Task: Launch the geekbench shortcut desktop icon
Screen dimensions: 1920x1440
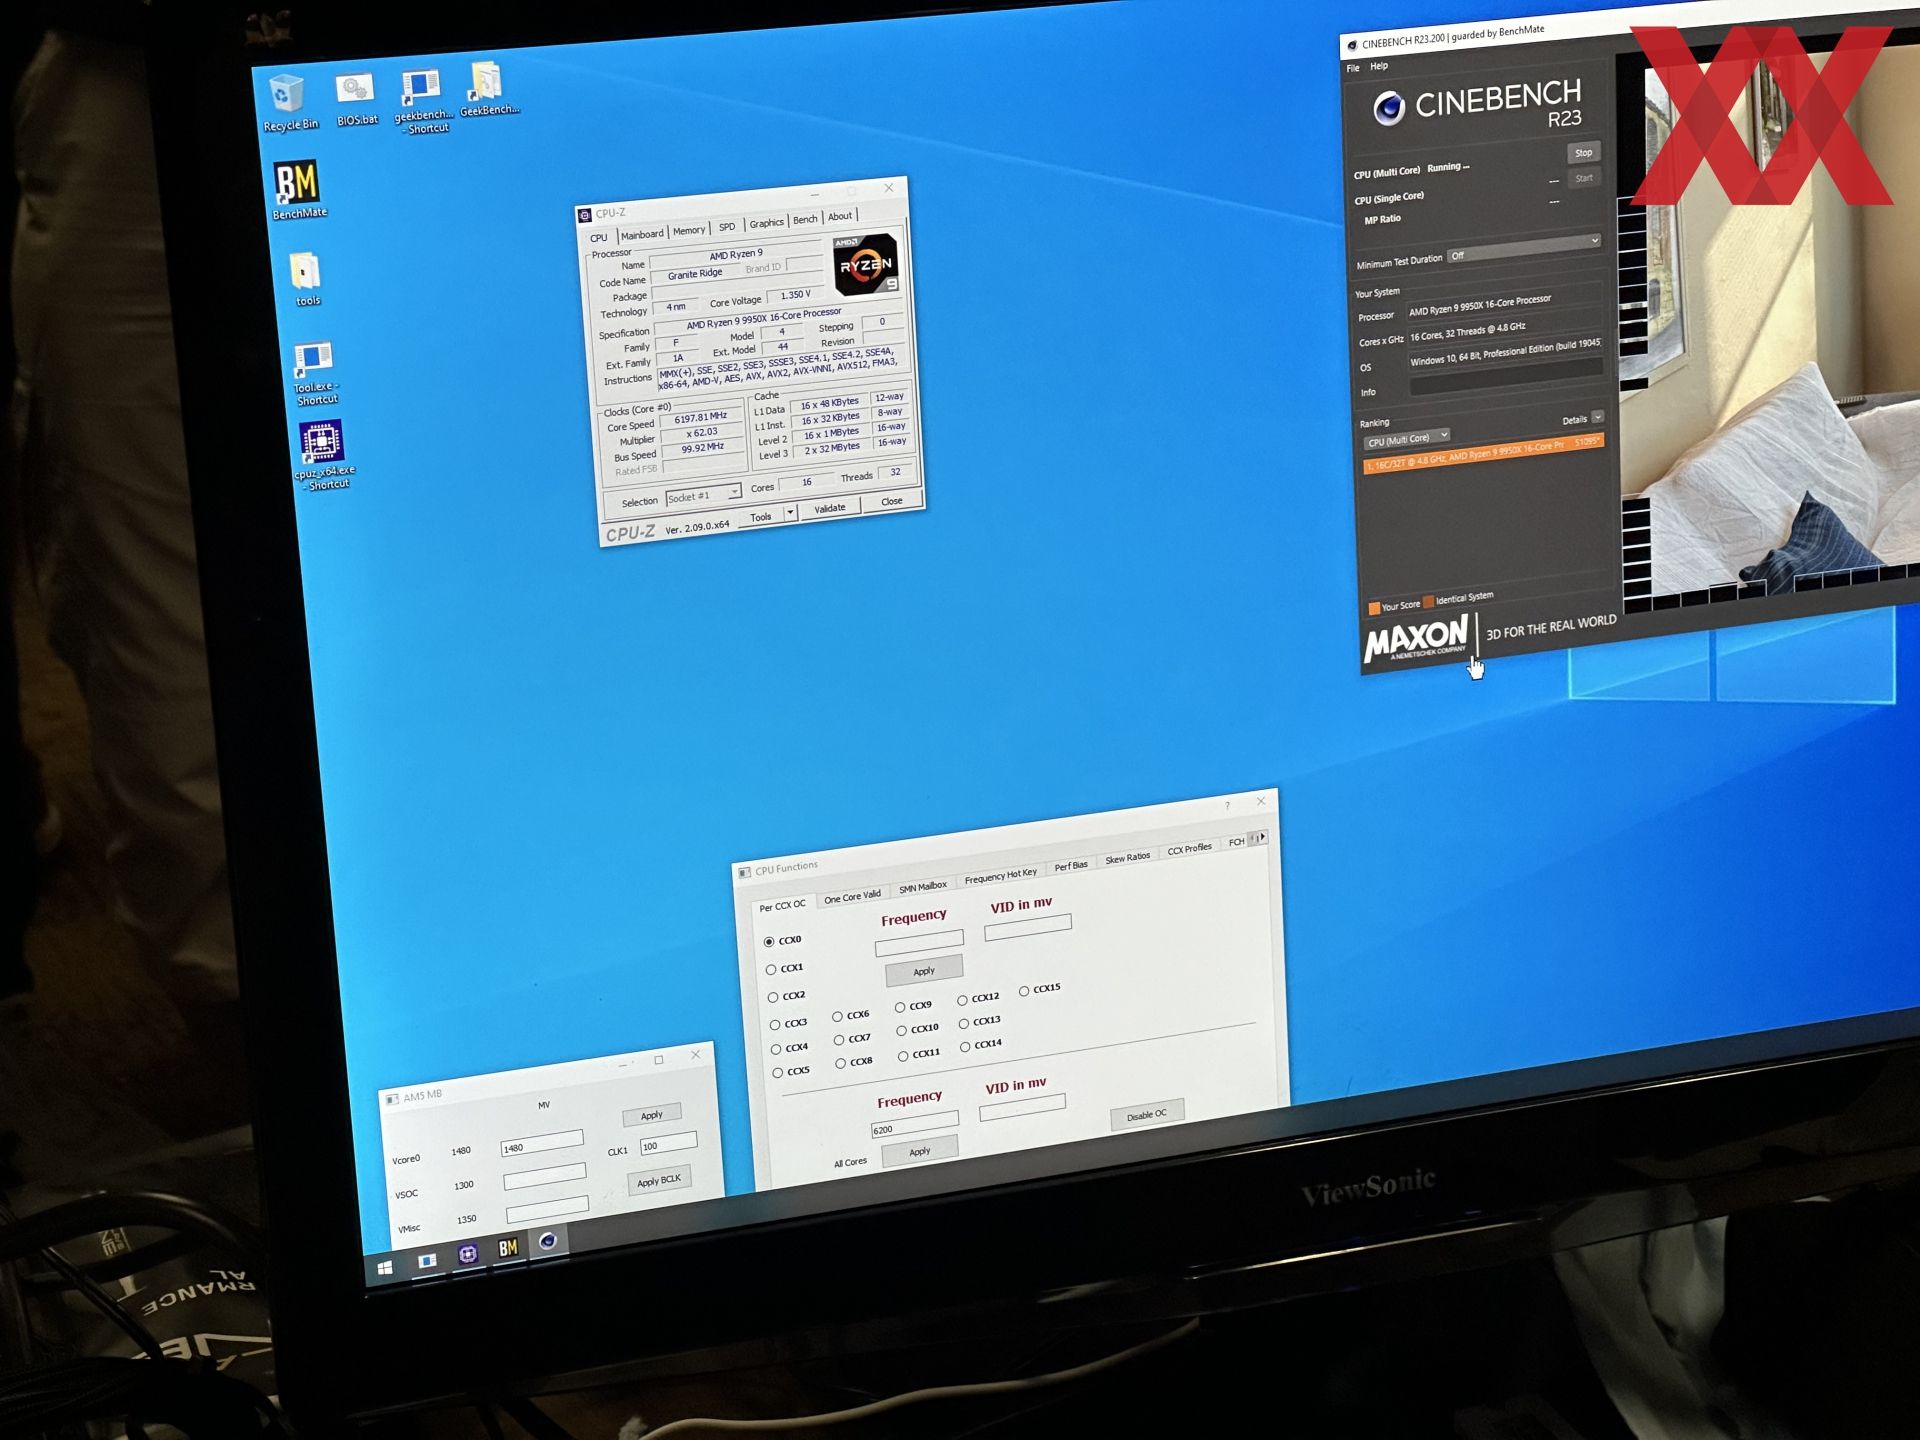Action: 422,100
